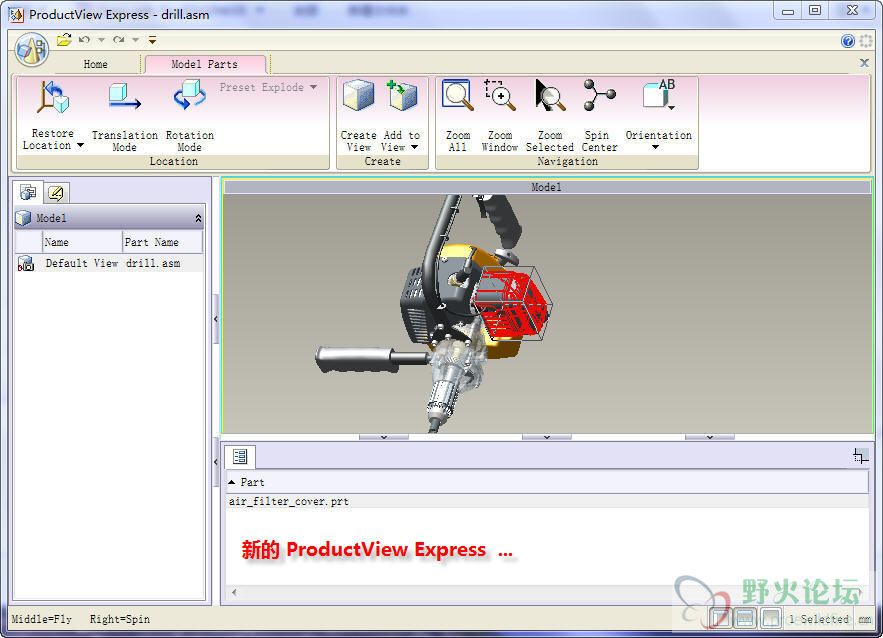
Task: Toggle the second panel layout button in status bar
Action: click(x=746, y=618)
